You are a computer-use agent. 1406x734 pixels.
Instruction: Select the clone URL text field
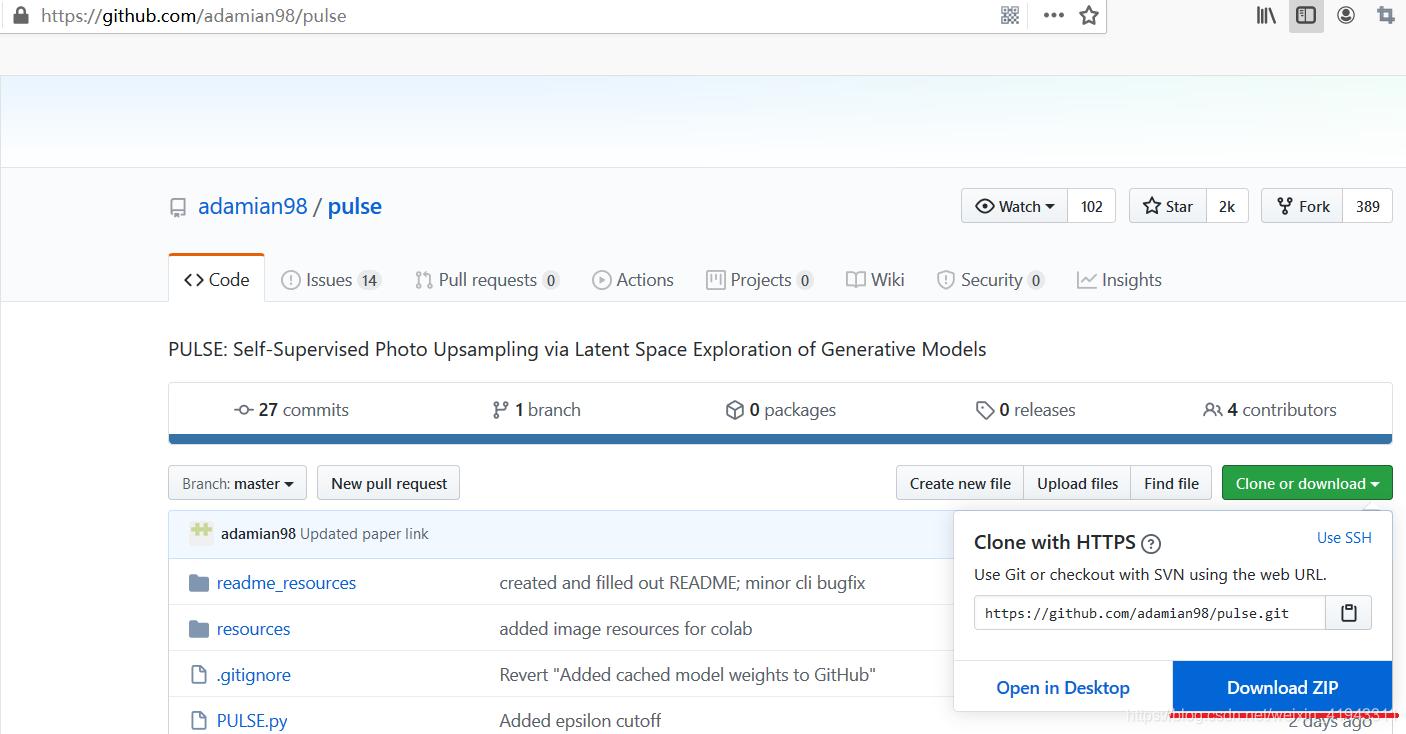click(1150, 613)
